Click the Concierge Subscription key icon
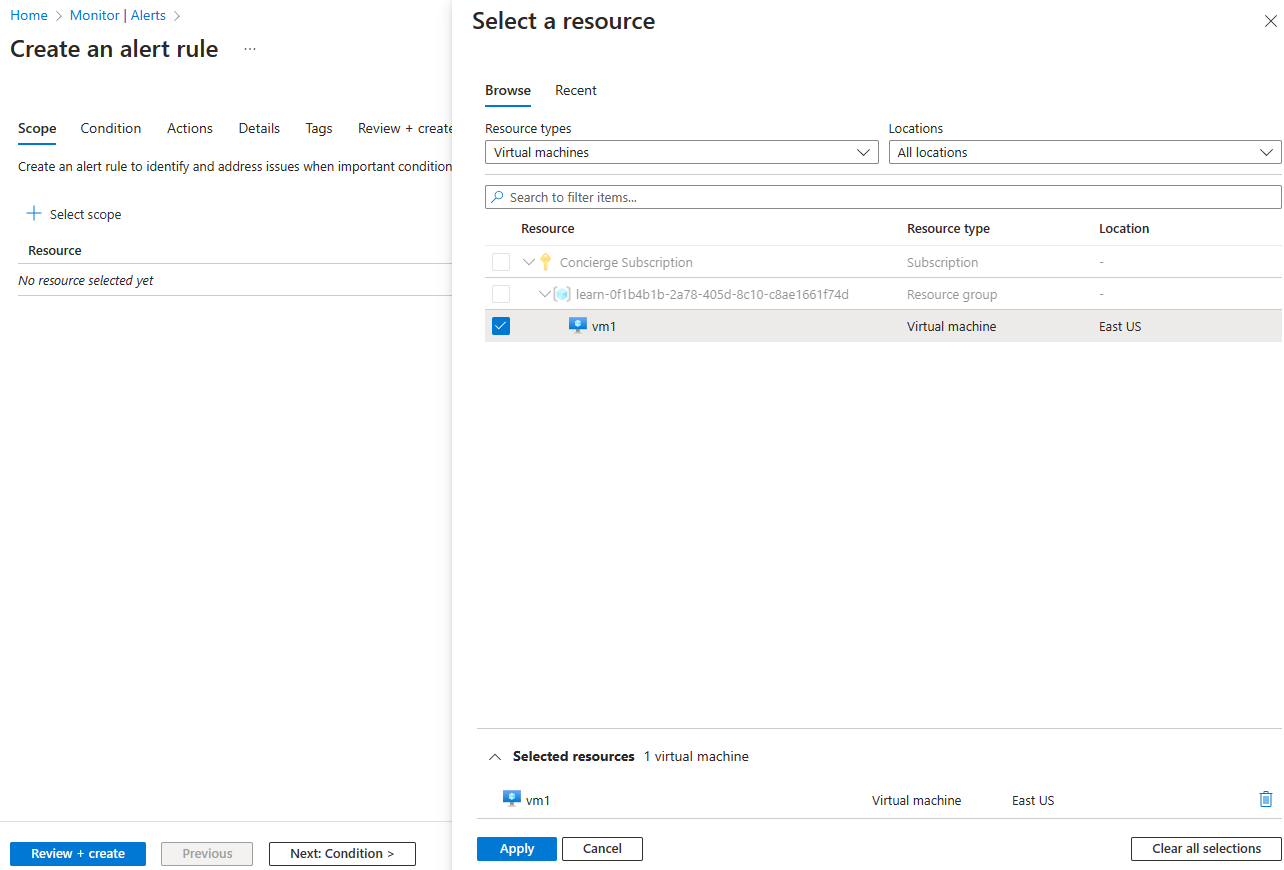 pos(545,262)
